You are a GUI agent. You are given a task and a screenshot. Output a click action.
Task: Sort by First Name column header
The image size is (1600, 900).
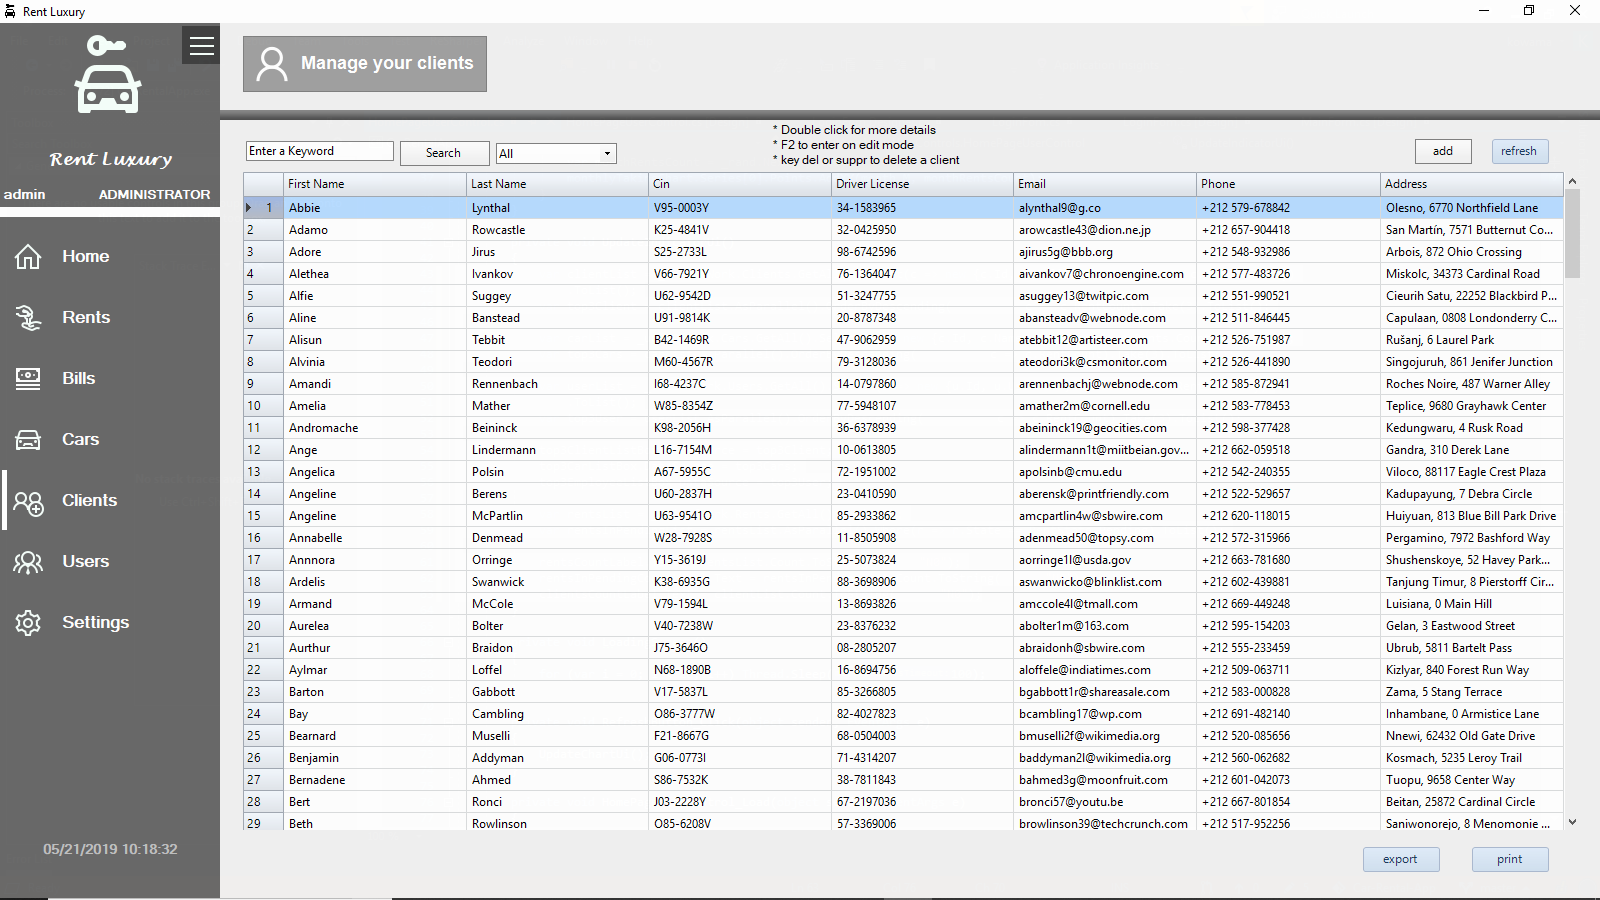(374, 184)
